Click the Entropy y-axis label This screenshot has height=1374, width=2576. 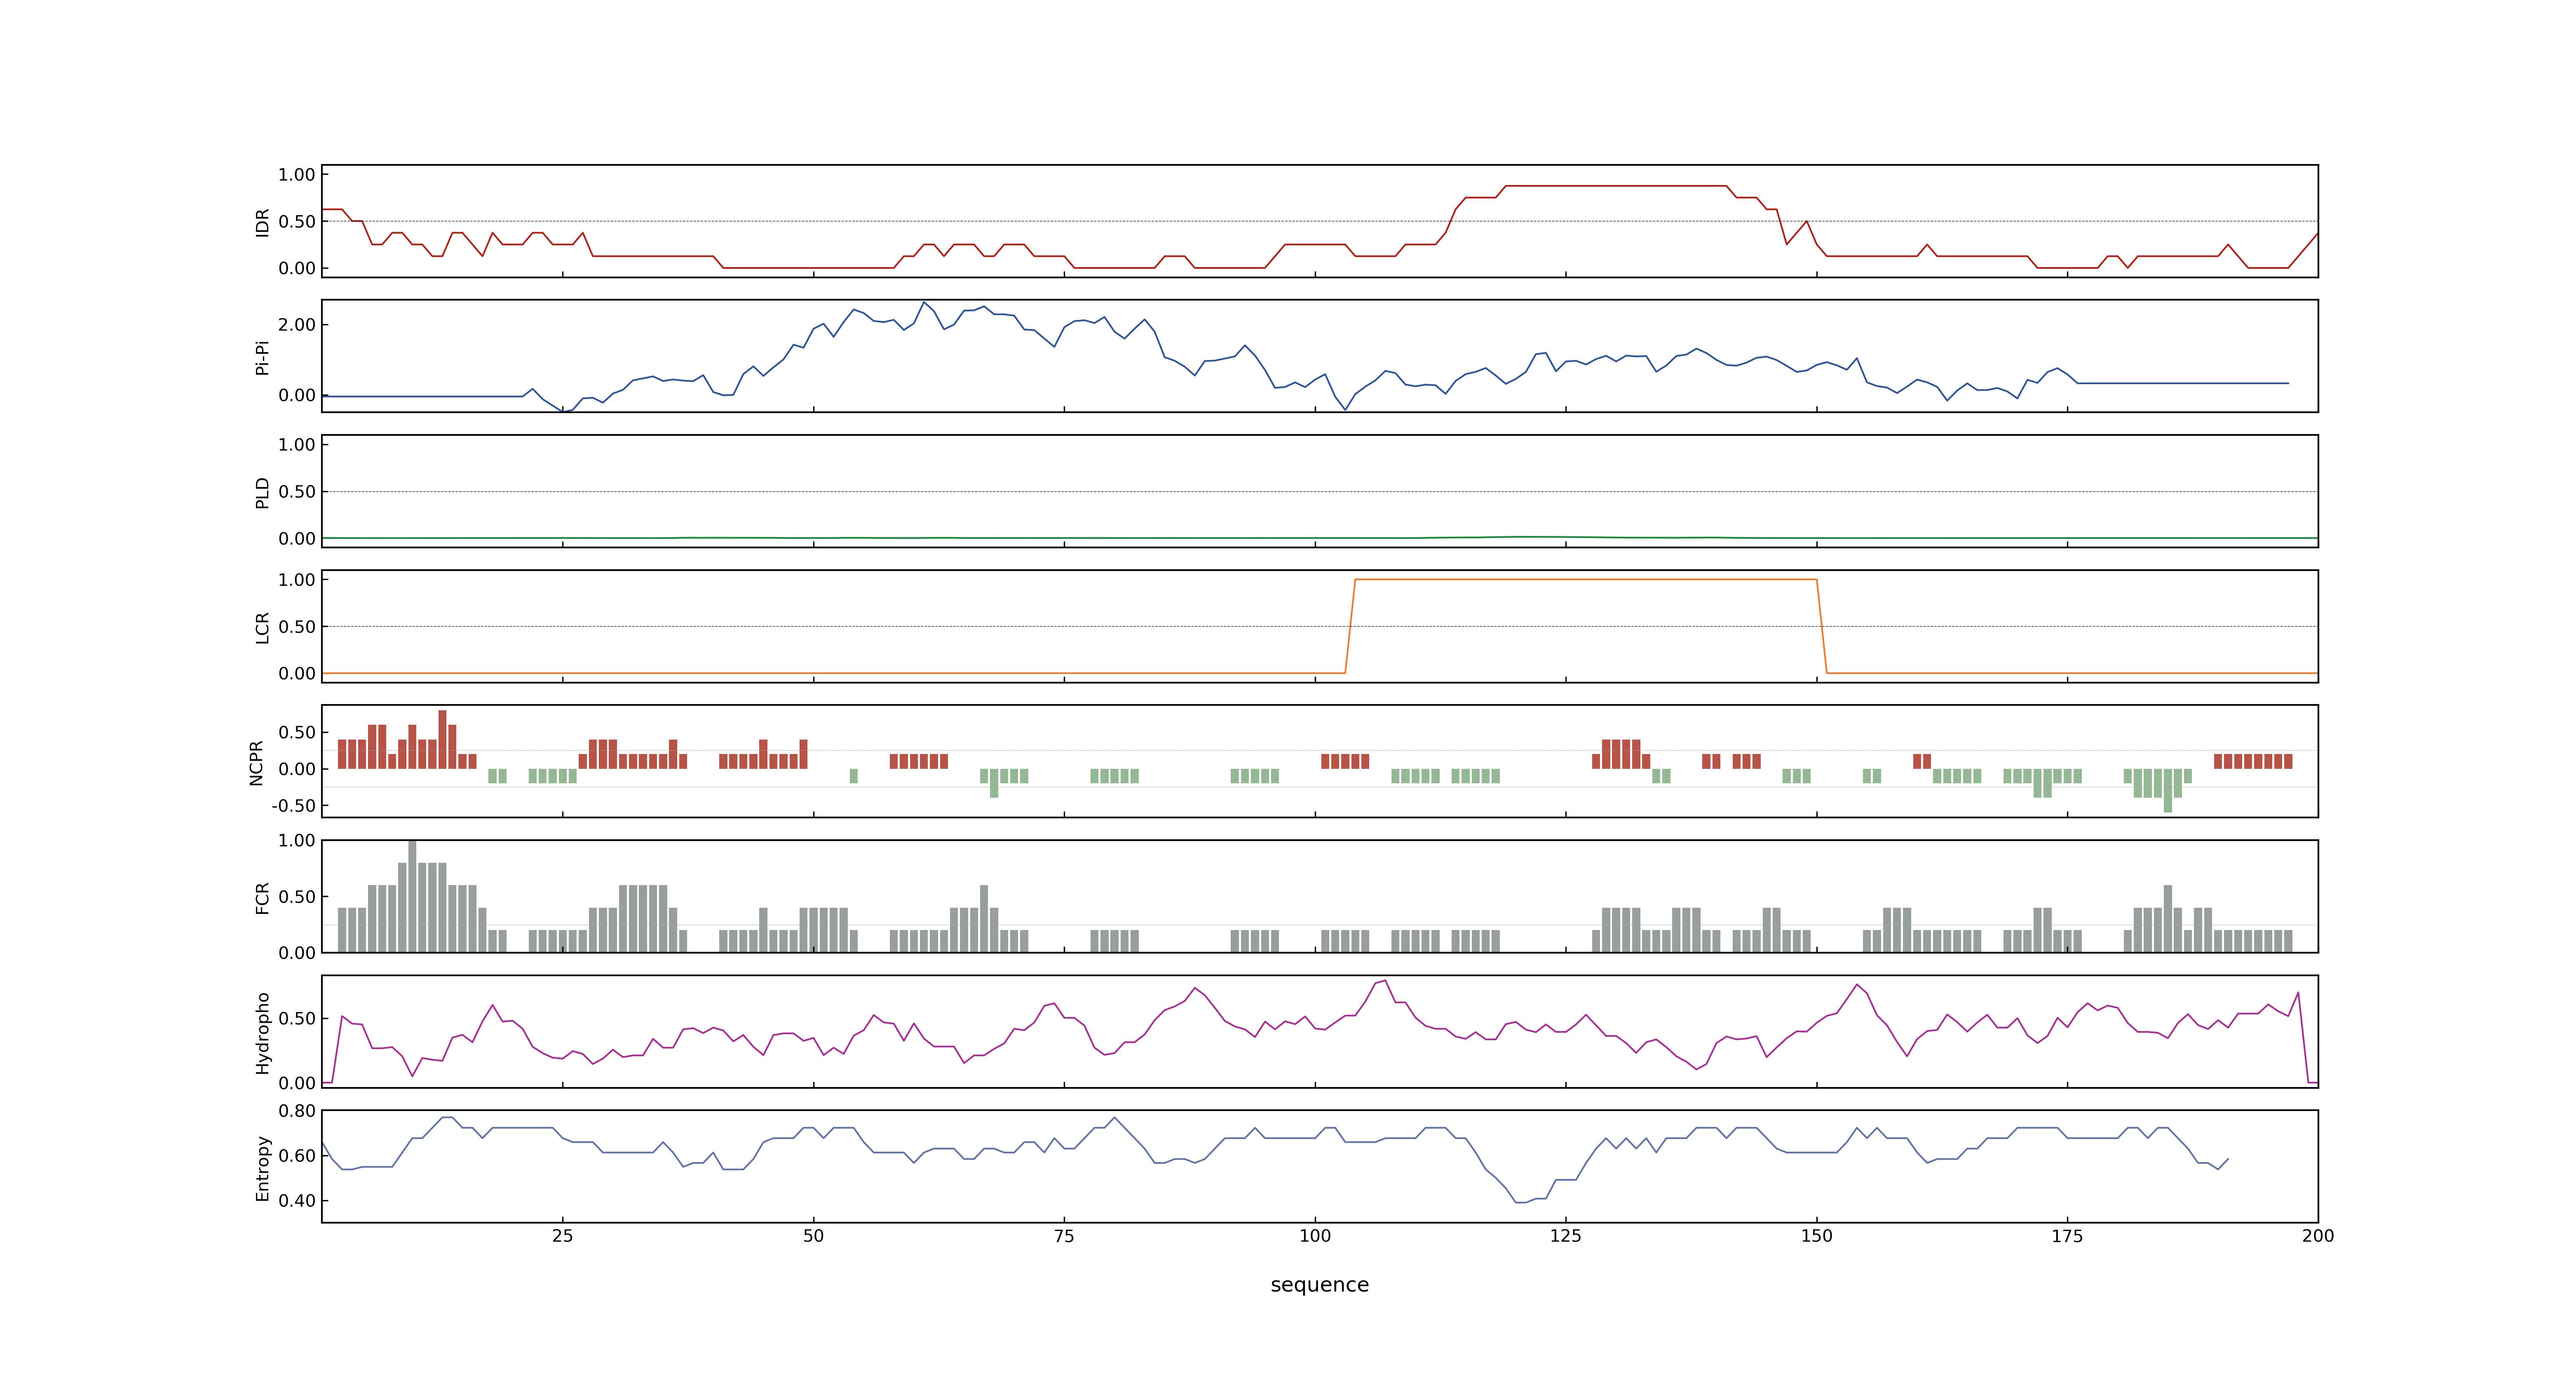tap(262, 1167)
